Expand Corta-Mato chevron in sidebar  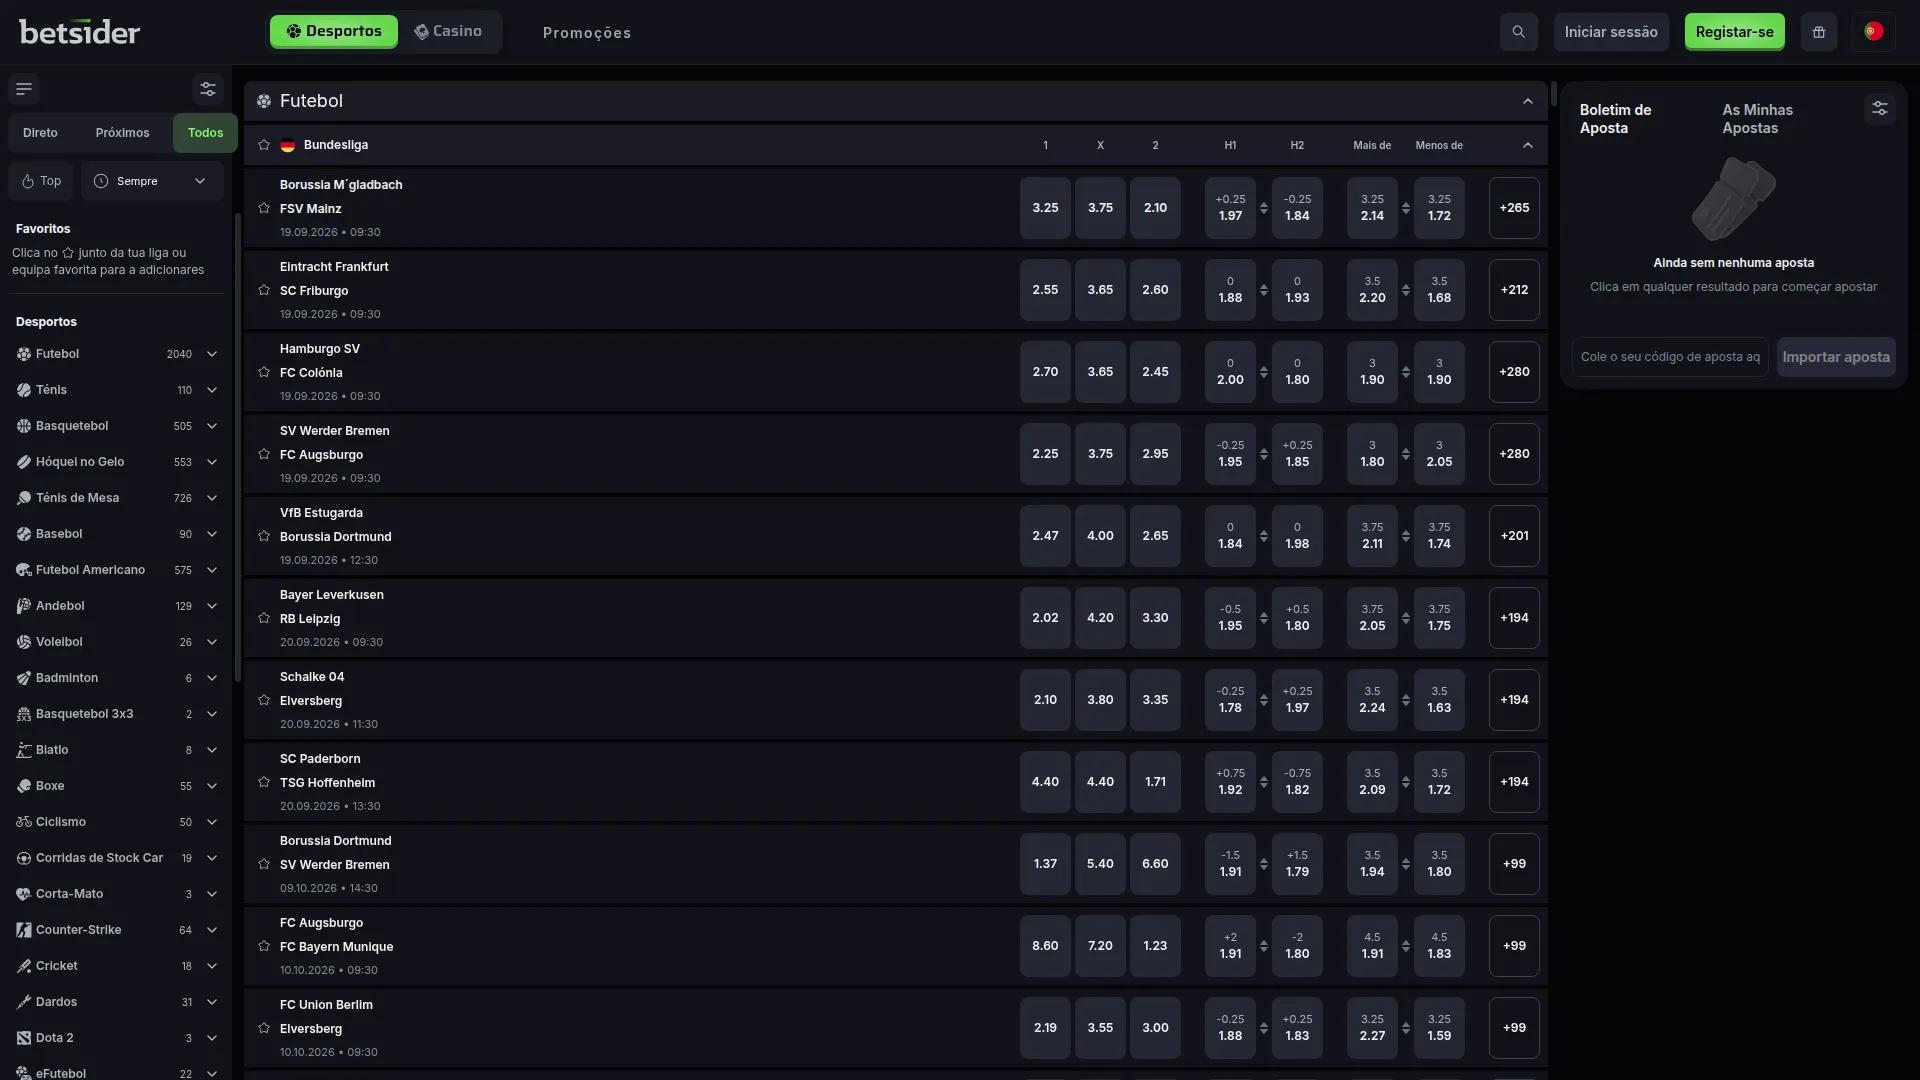(212, 894)
